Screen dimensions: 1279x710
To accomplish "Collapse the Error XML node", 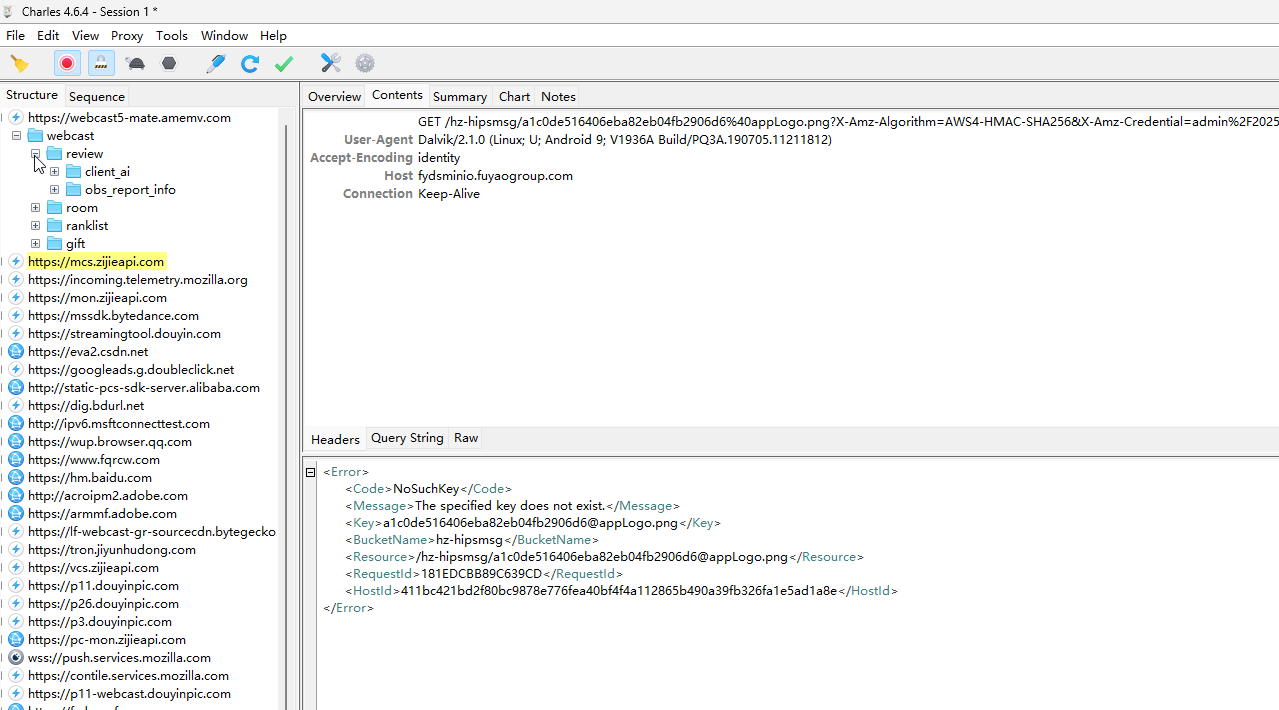I will (311, 472).
